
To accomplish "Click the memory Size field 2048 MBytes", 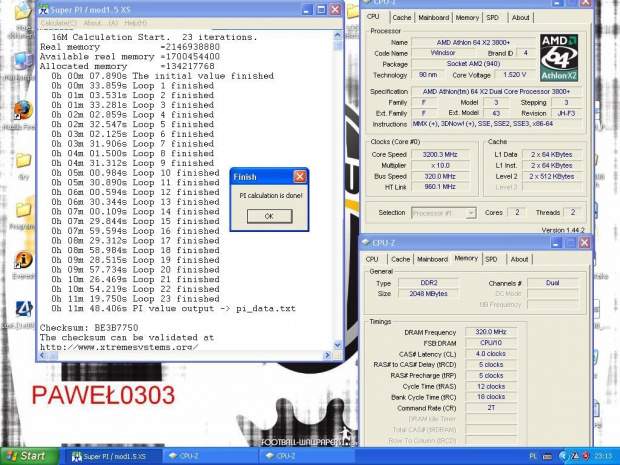I will 429,294.
